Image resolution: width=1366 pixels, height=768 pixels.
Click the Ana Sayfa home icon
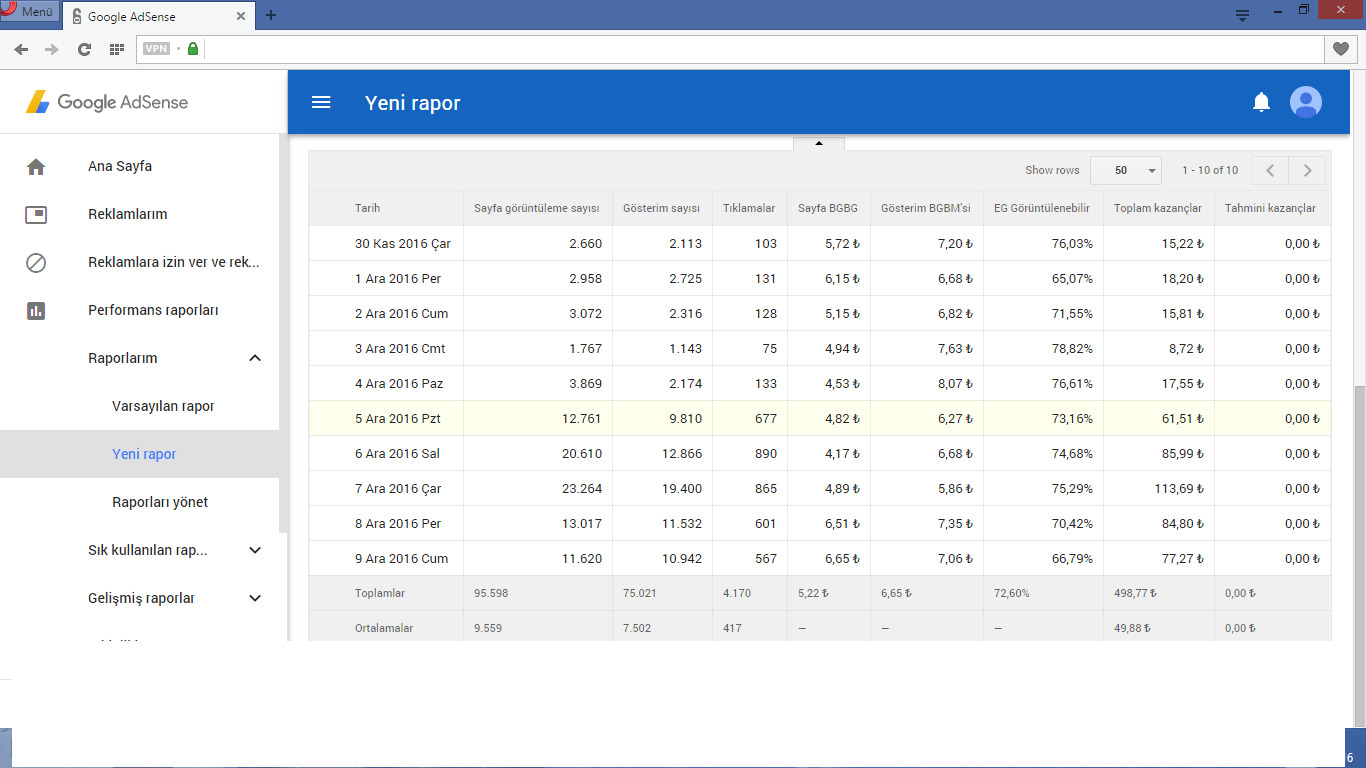pos(36,167)
